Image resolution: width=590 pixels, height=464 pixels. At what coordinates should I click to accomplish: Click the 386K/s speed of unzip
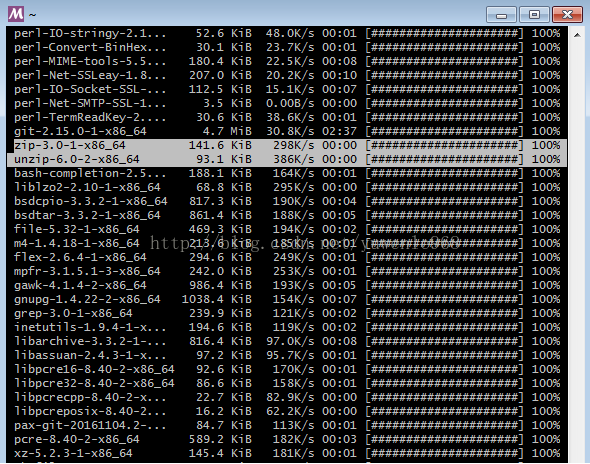pyautogui.click(x=293, y=159)
